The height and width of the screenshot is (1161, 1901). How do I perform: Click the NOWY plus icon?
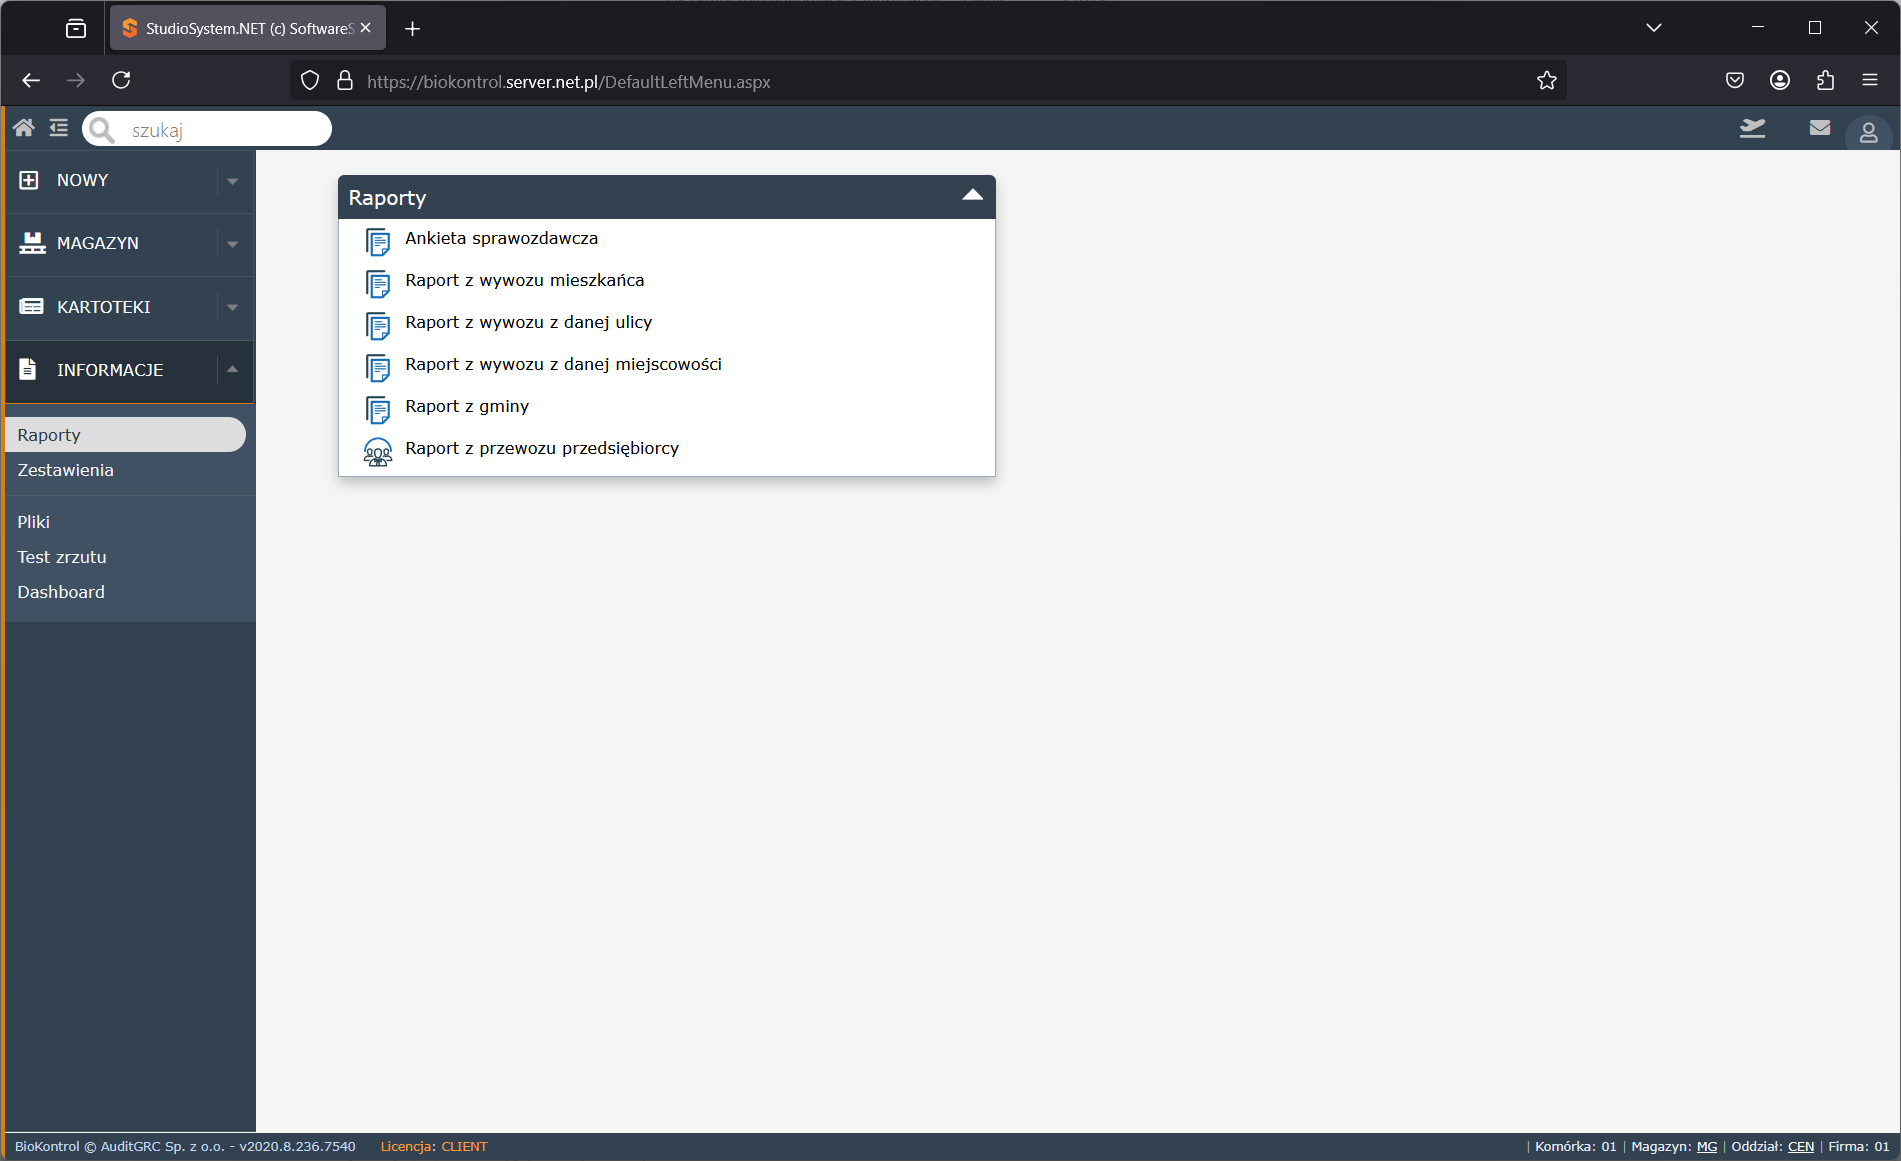click(29, 180)
